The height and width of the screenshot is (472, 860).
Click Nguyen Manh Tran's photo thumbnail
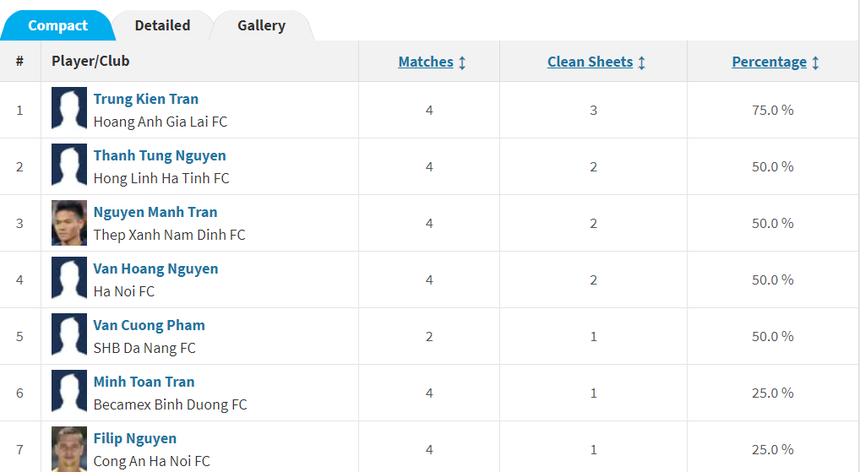point(70,223)
